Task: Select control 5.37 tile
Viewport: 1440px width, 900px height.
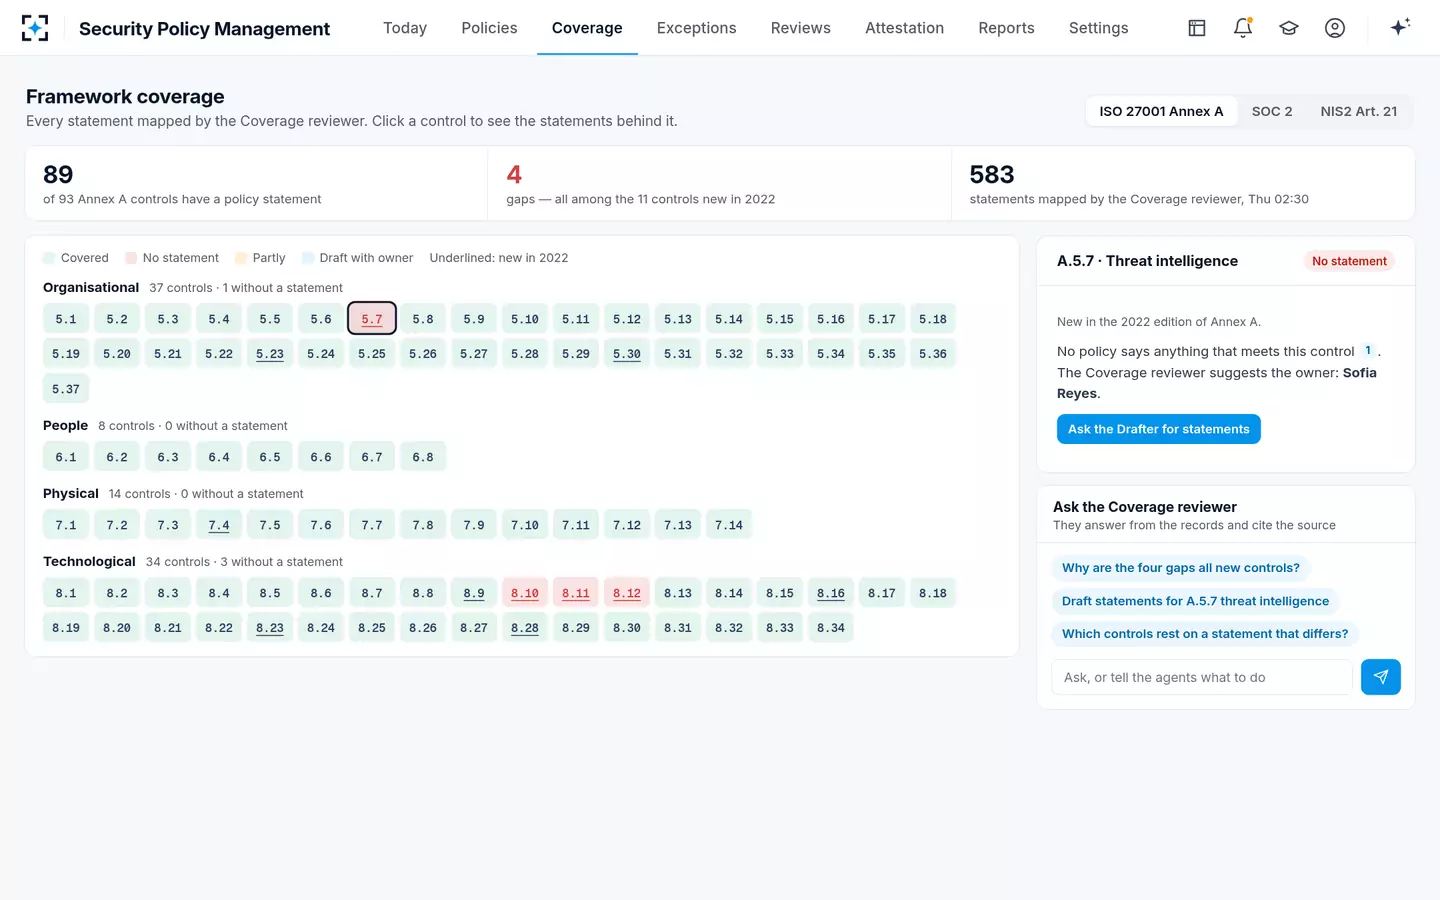Action: 66,389
